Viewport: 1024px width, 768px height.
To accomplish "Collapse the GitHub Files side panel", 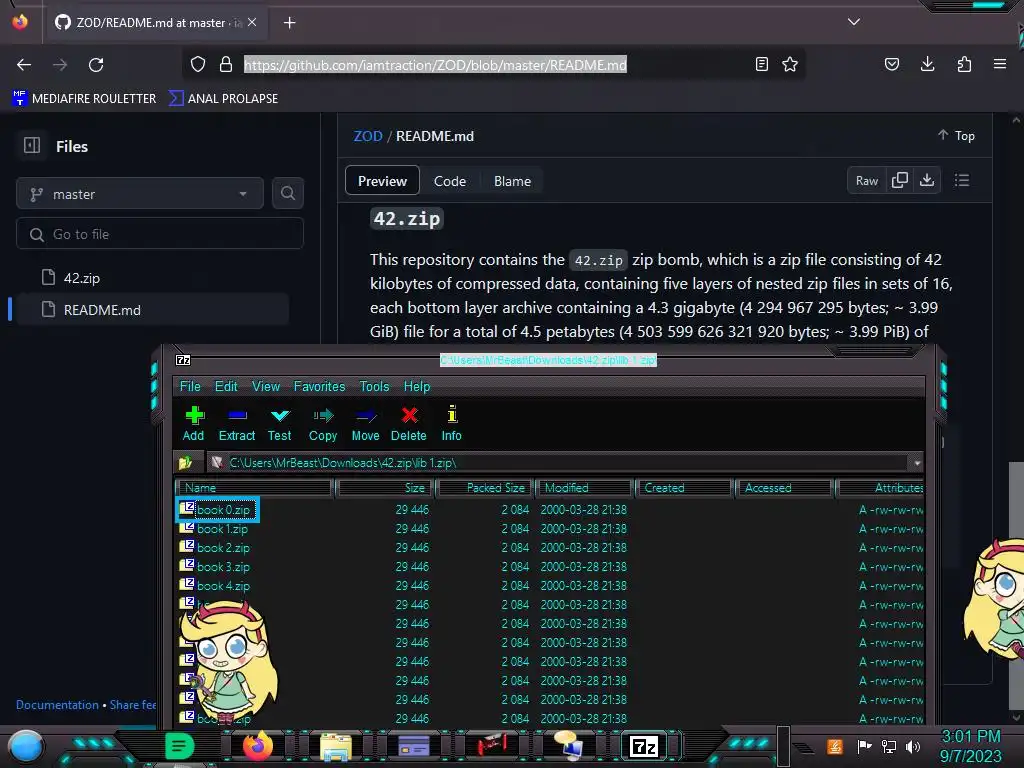I will tap(32, 146).
